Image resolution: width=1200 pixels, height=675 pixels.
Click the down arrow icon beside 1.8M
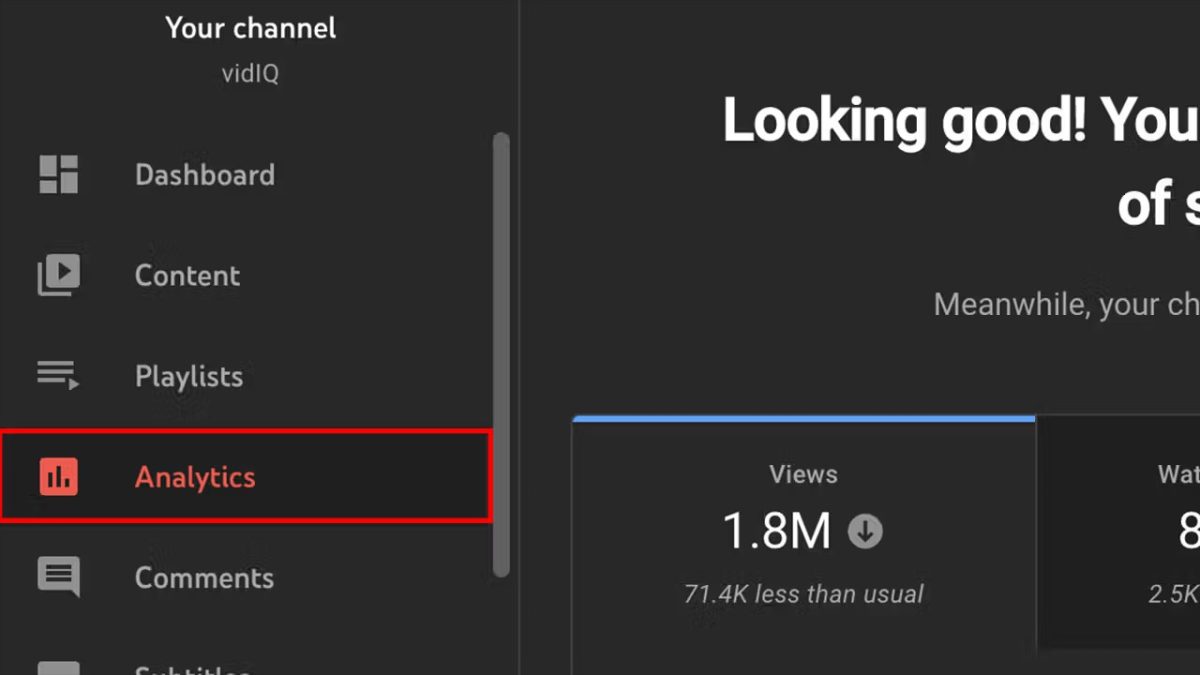[866, 532]
